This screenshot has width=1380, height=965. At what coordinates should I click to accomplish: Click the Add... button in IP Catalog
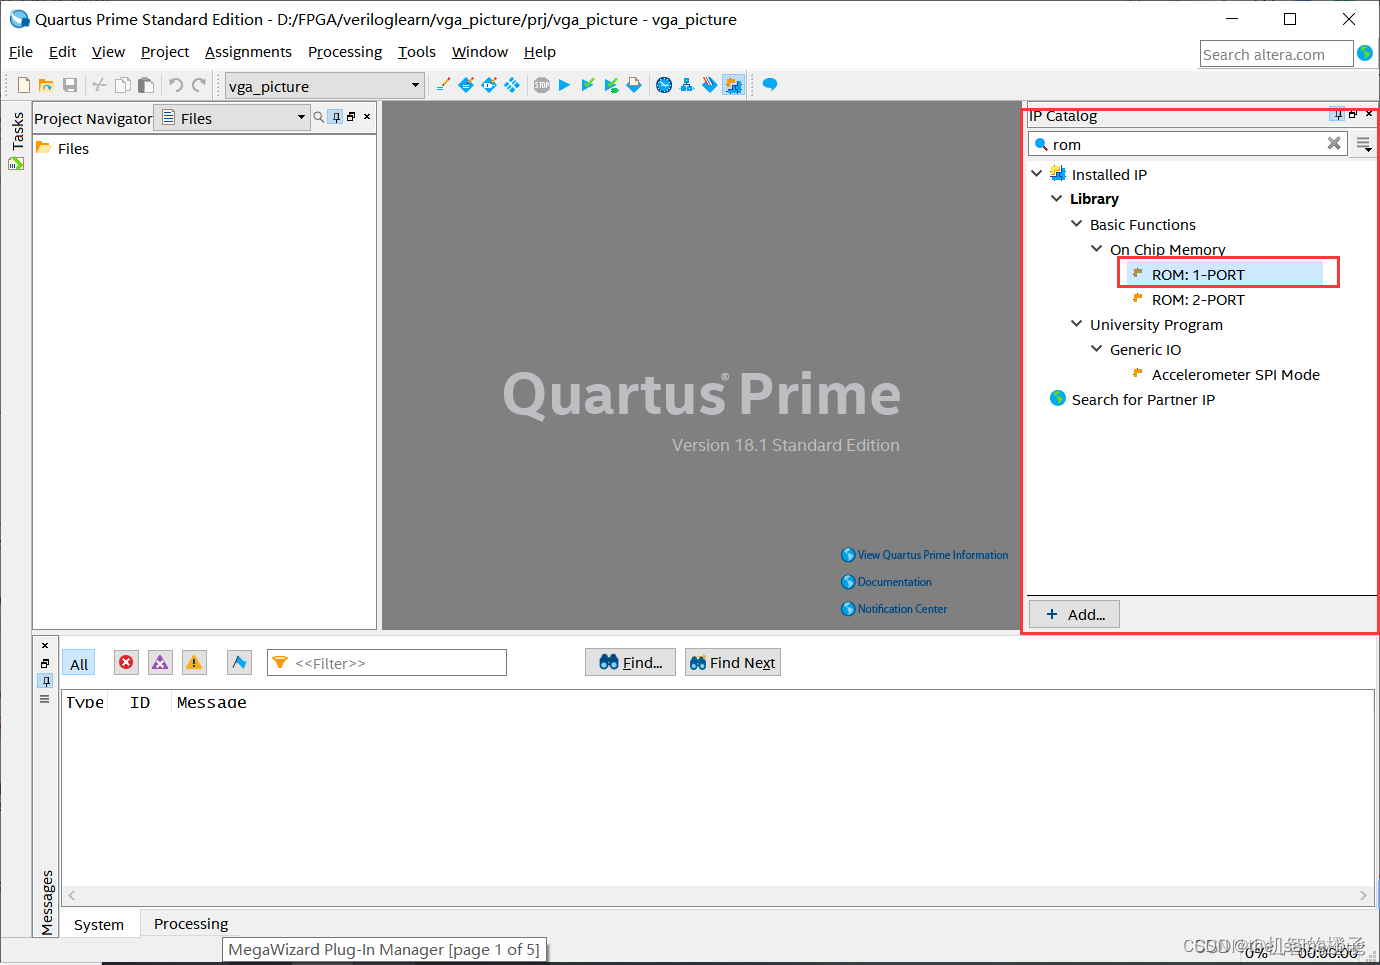click(1075, 614)
